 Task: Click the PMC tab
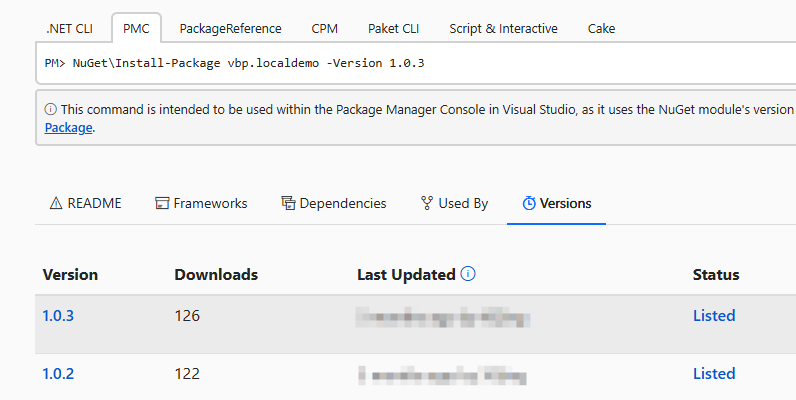(x=136, y=28)
